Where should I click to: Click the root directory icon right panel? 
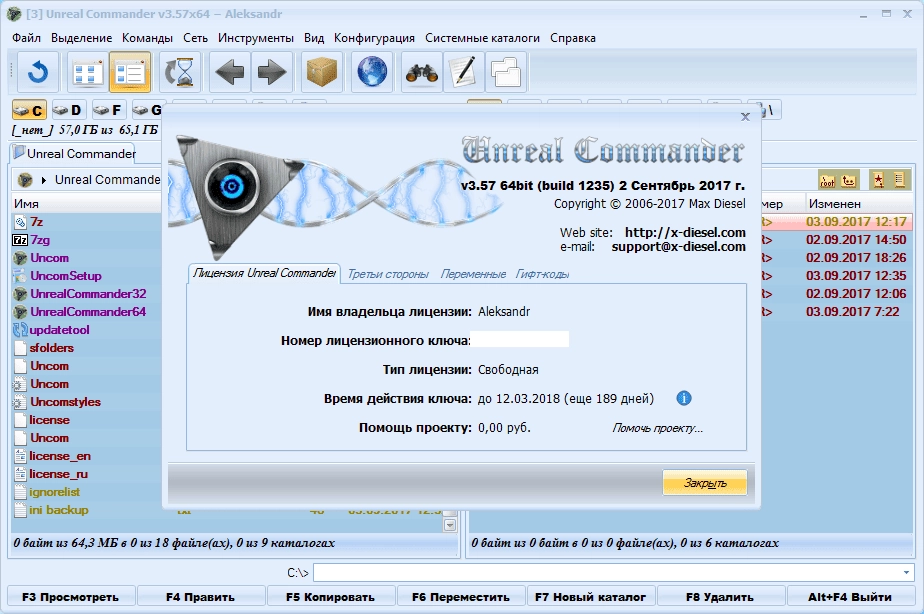click(827, 180)
